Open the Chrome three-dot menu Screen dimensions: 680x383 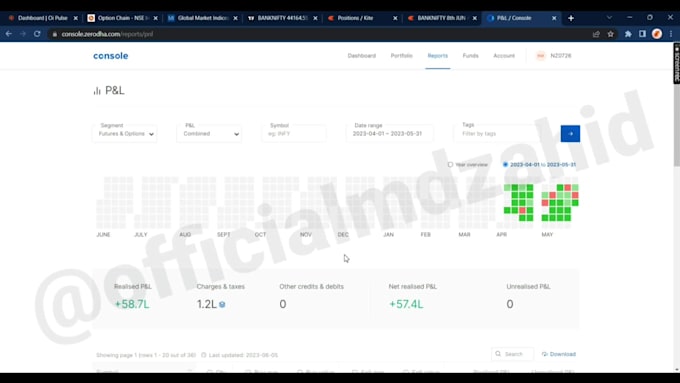[671, 34]
